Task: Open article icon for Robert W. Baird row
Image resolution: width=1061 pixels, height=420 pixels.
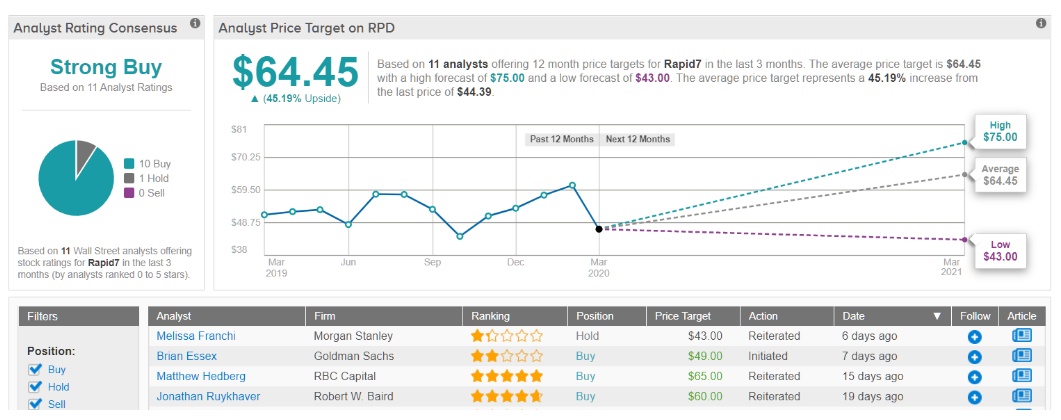Action: click(x=1021, y=397)
